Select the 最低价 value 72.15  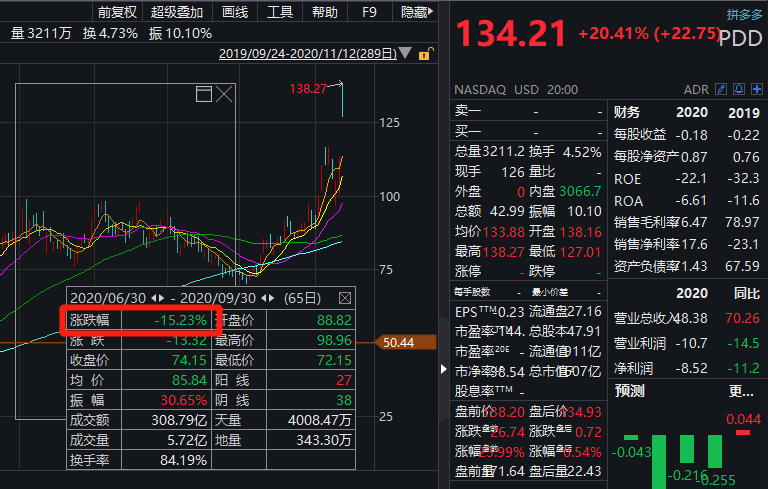[x=335, y=360]
